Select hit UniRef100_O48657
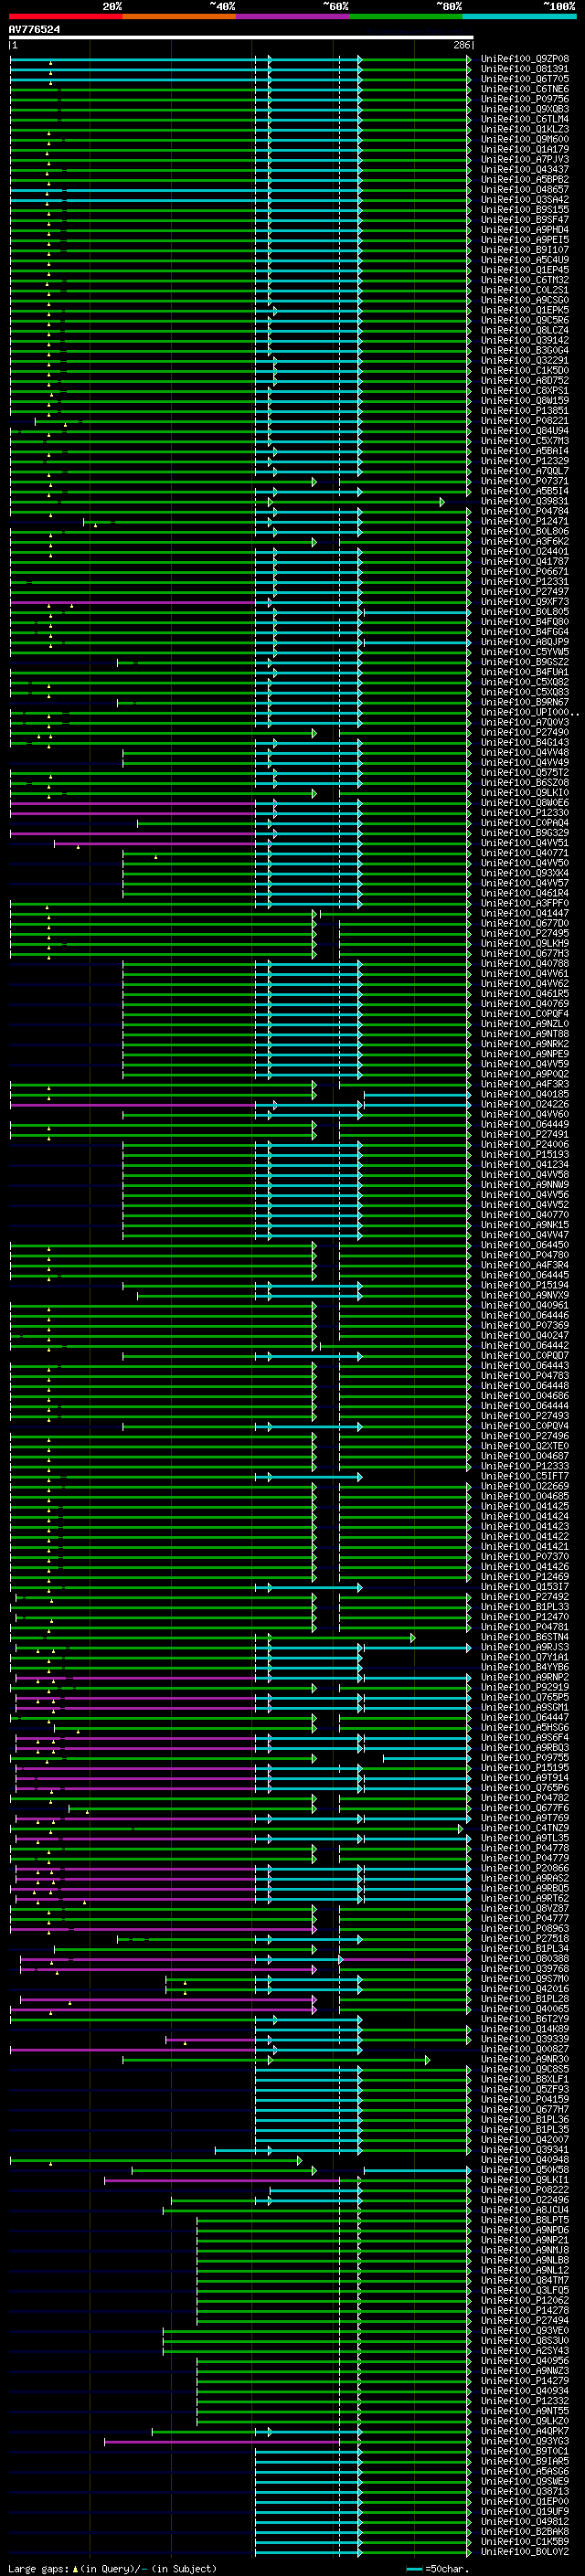The image size is (585, 2576). (524, 189)
